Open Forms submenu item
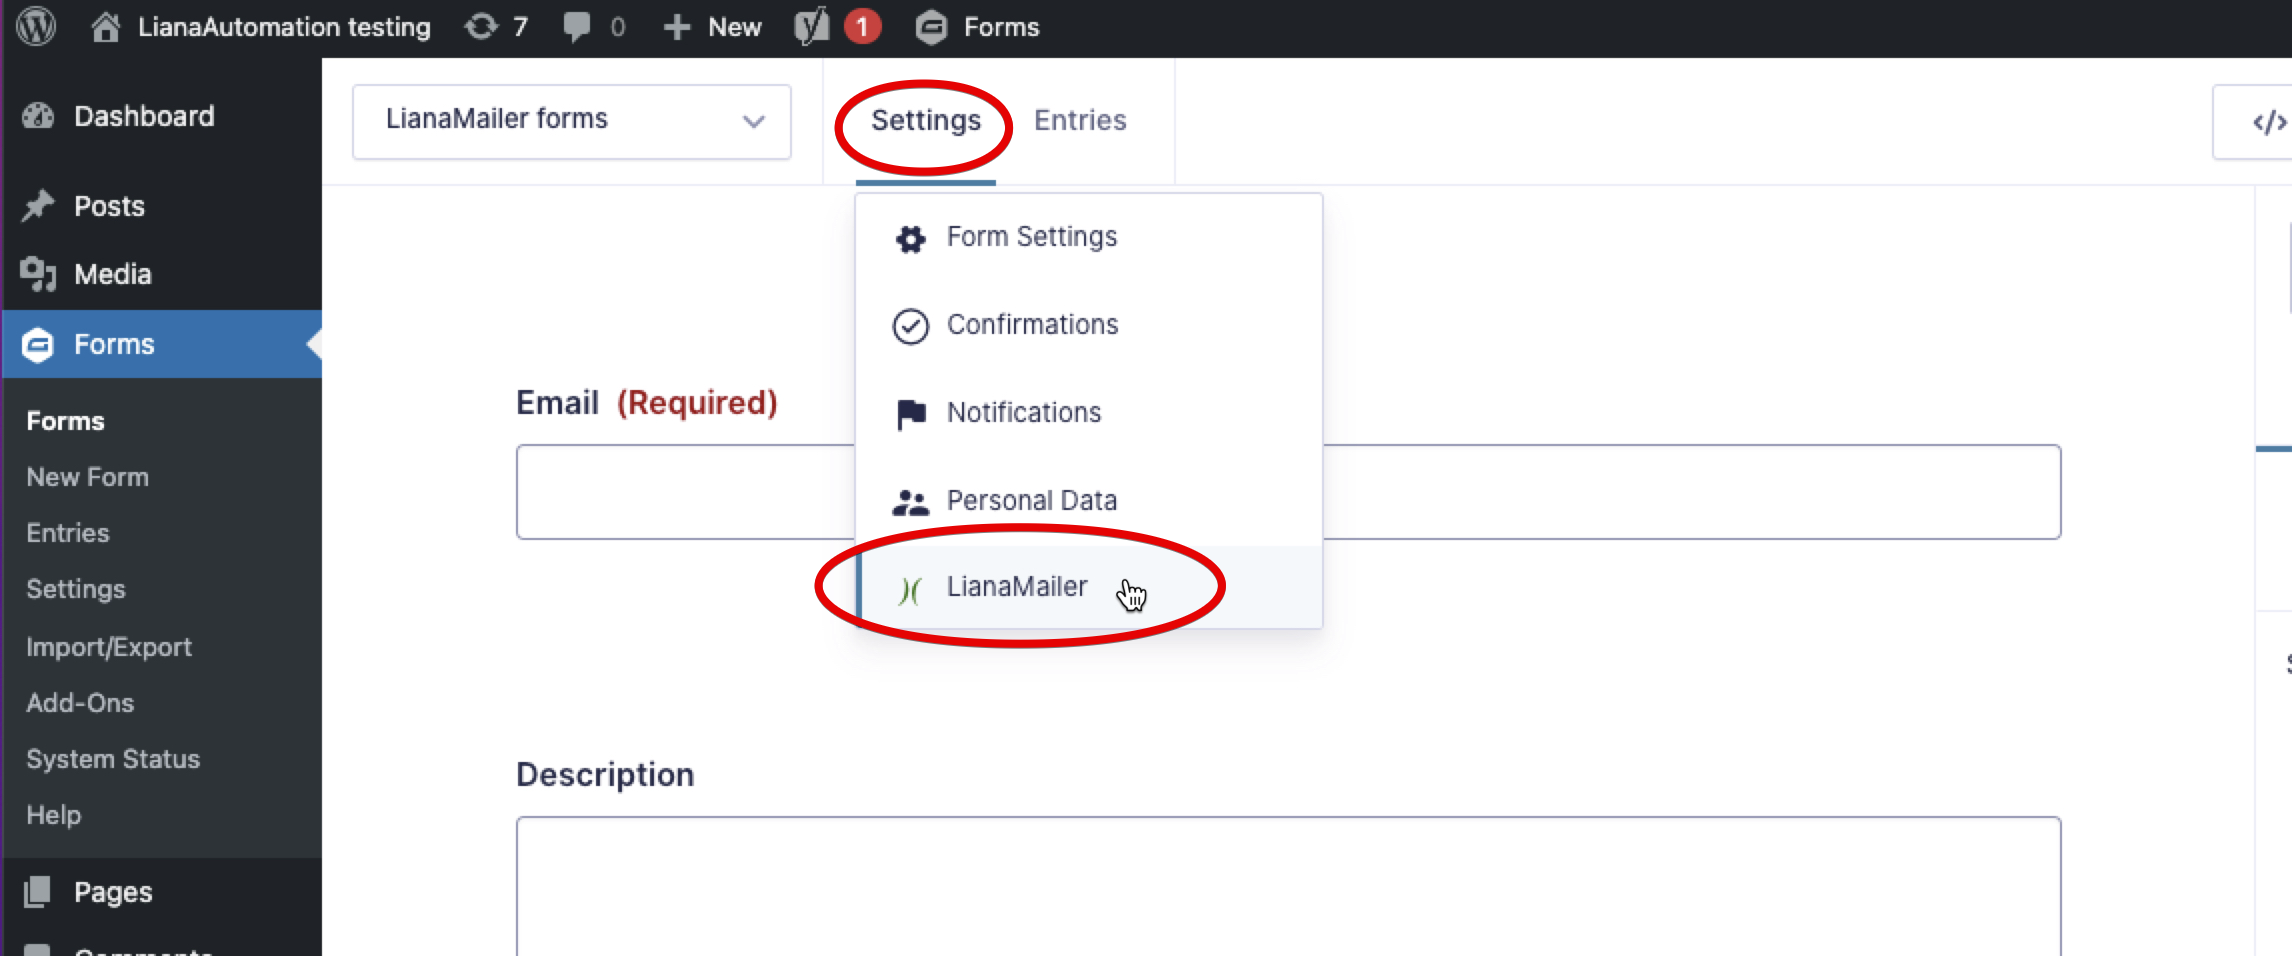 [x=65, y=421]
